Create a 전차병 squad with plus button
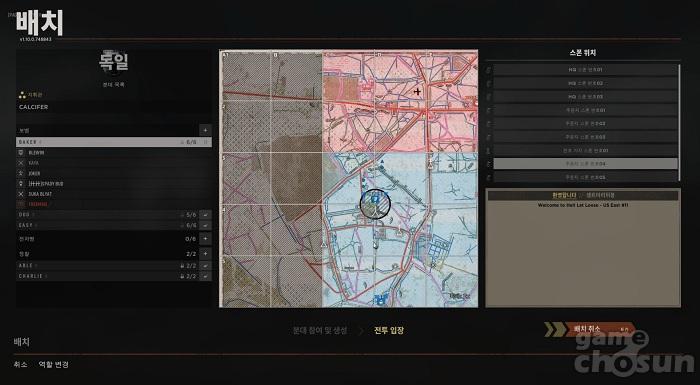The image size is (700, 385). click(205, 239)
